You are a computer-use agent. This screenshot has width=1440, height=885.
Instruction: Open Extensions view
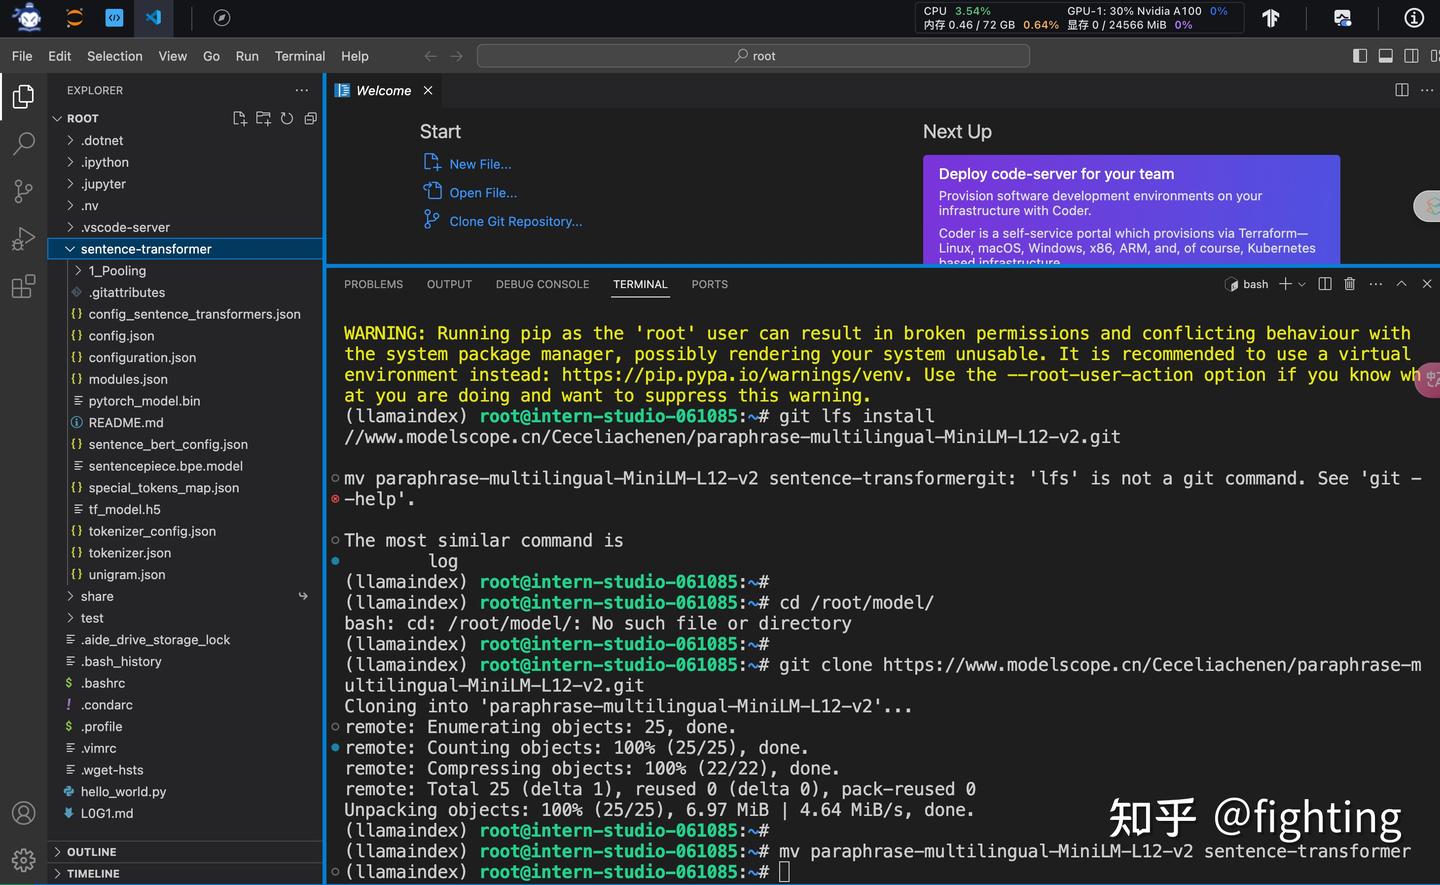click(23, 287)
